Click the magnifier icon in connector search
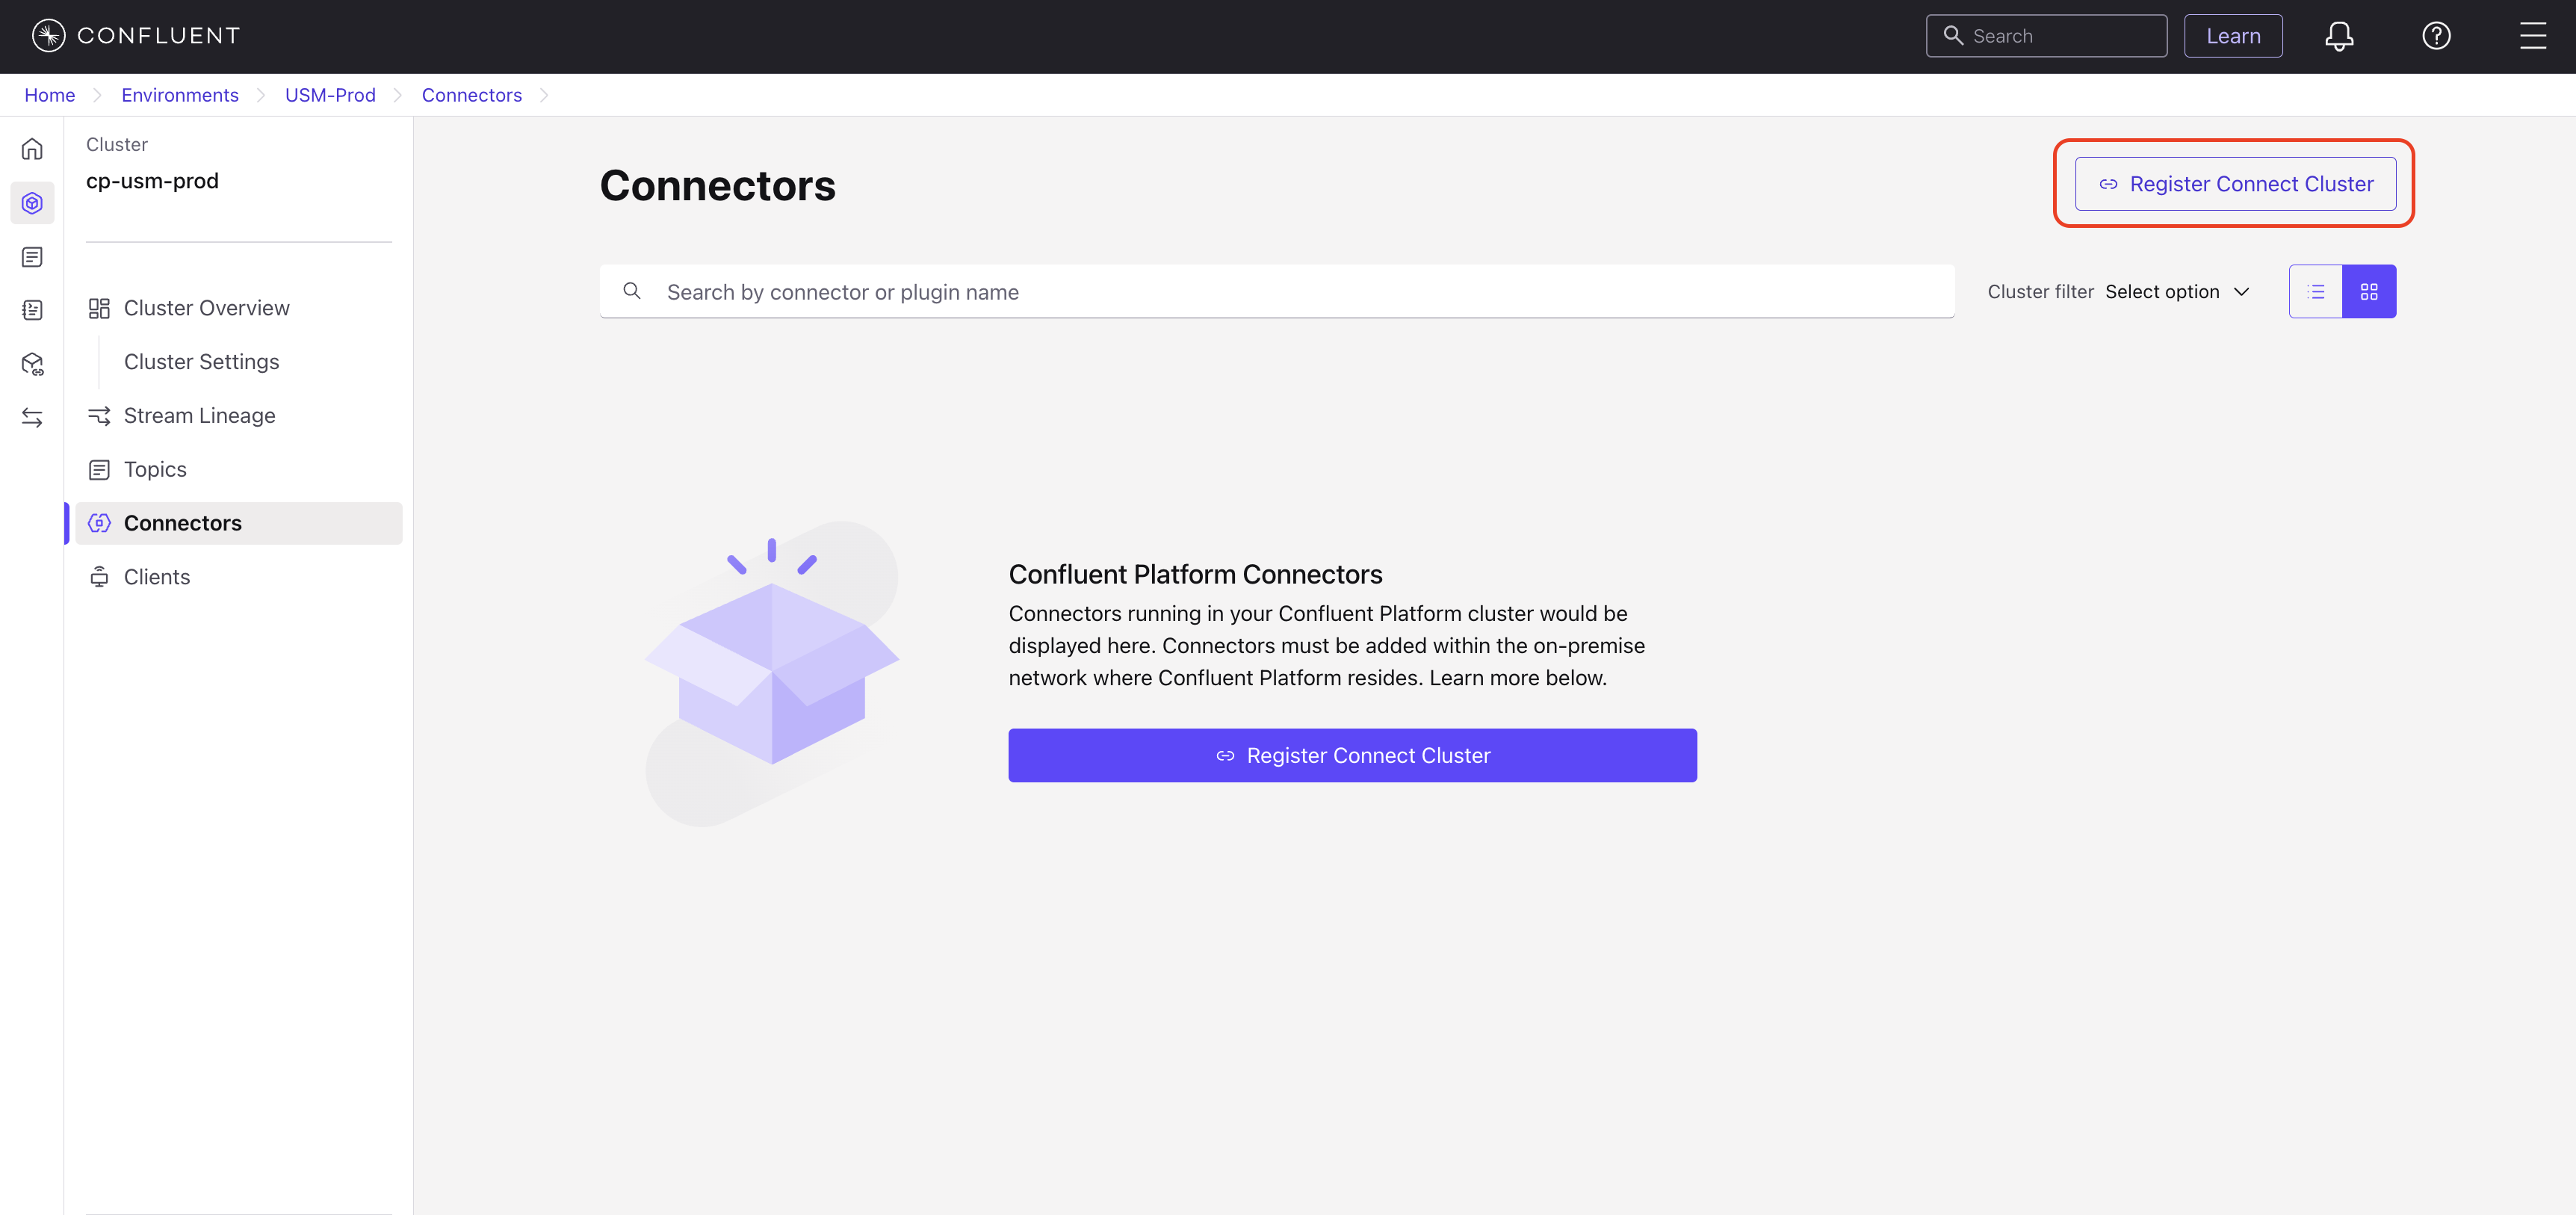 tap(632, 291)
